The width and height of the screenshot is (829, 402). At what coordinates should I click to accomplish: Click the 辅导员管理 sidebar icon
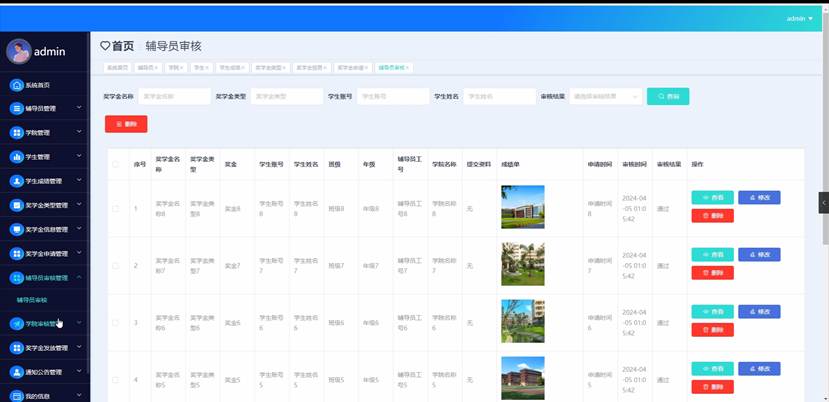(x=17, y=108)
